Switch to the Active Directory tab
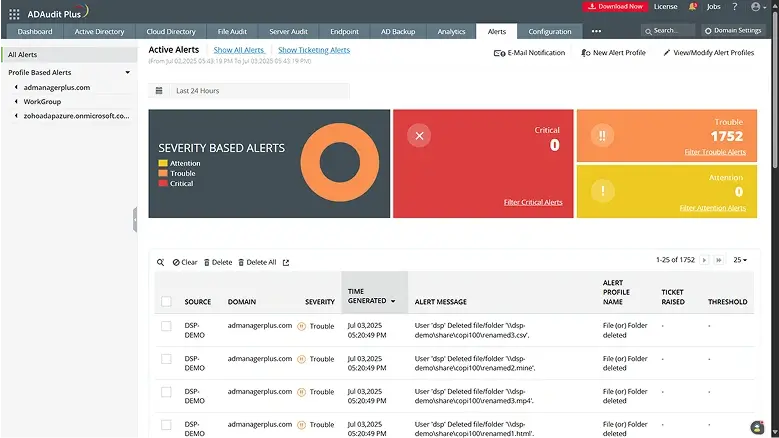This screenshot has height=438, width=779. (99, 31)
